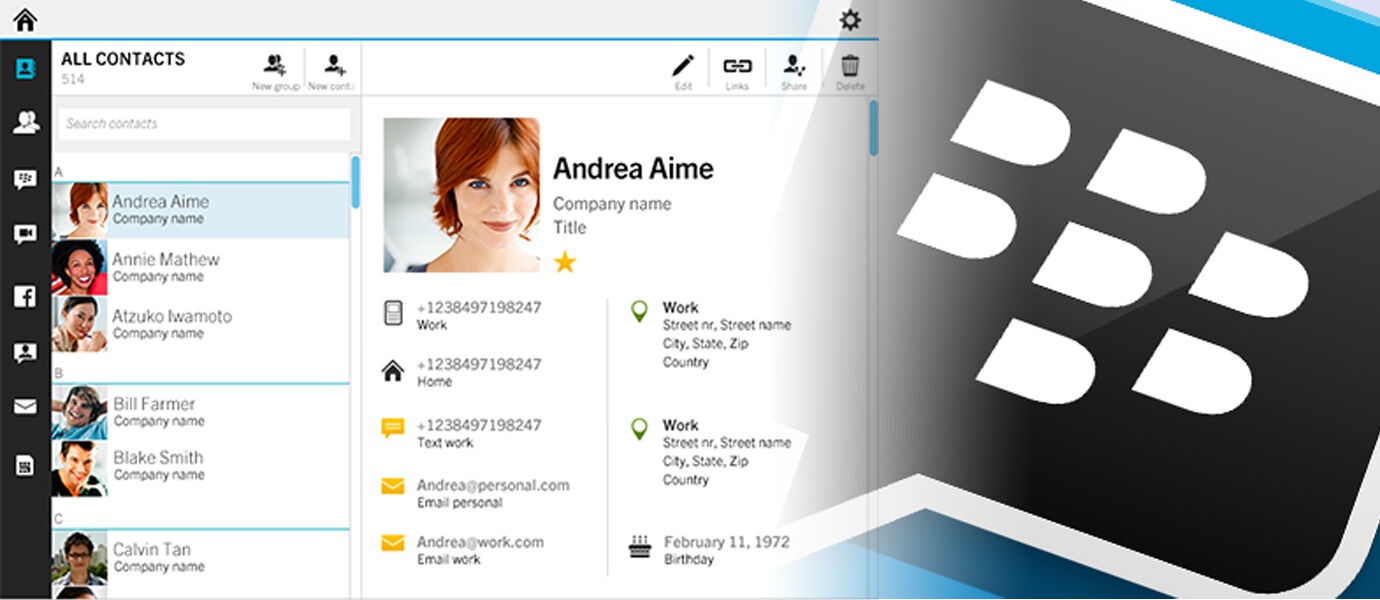Delete contact with the trash icon

pos(850,72)
